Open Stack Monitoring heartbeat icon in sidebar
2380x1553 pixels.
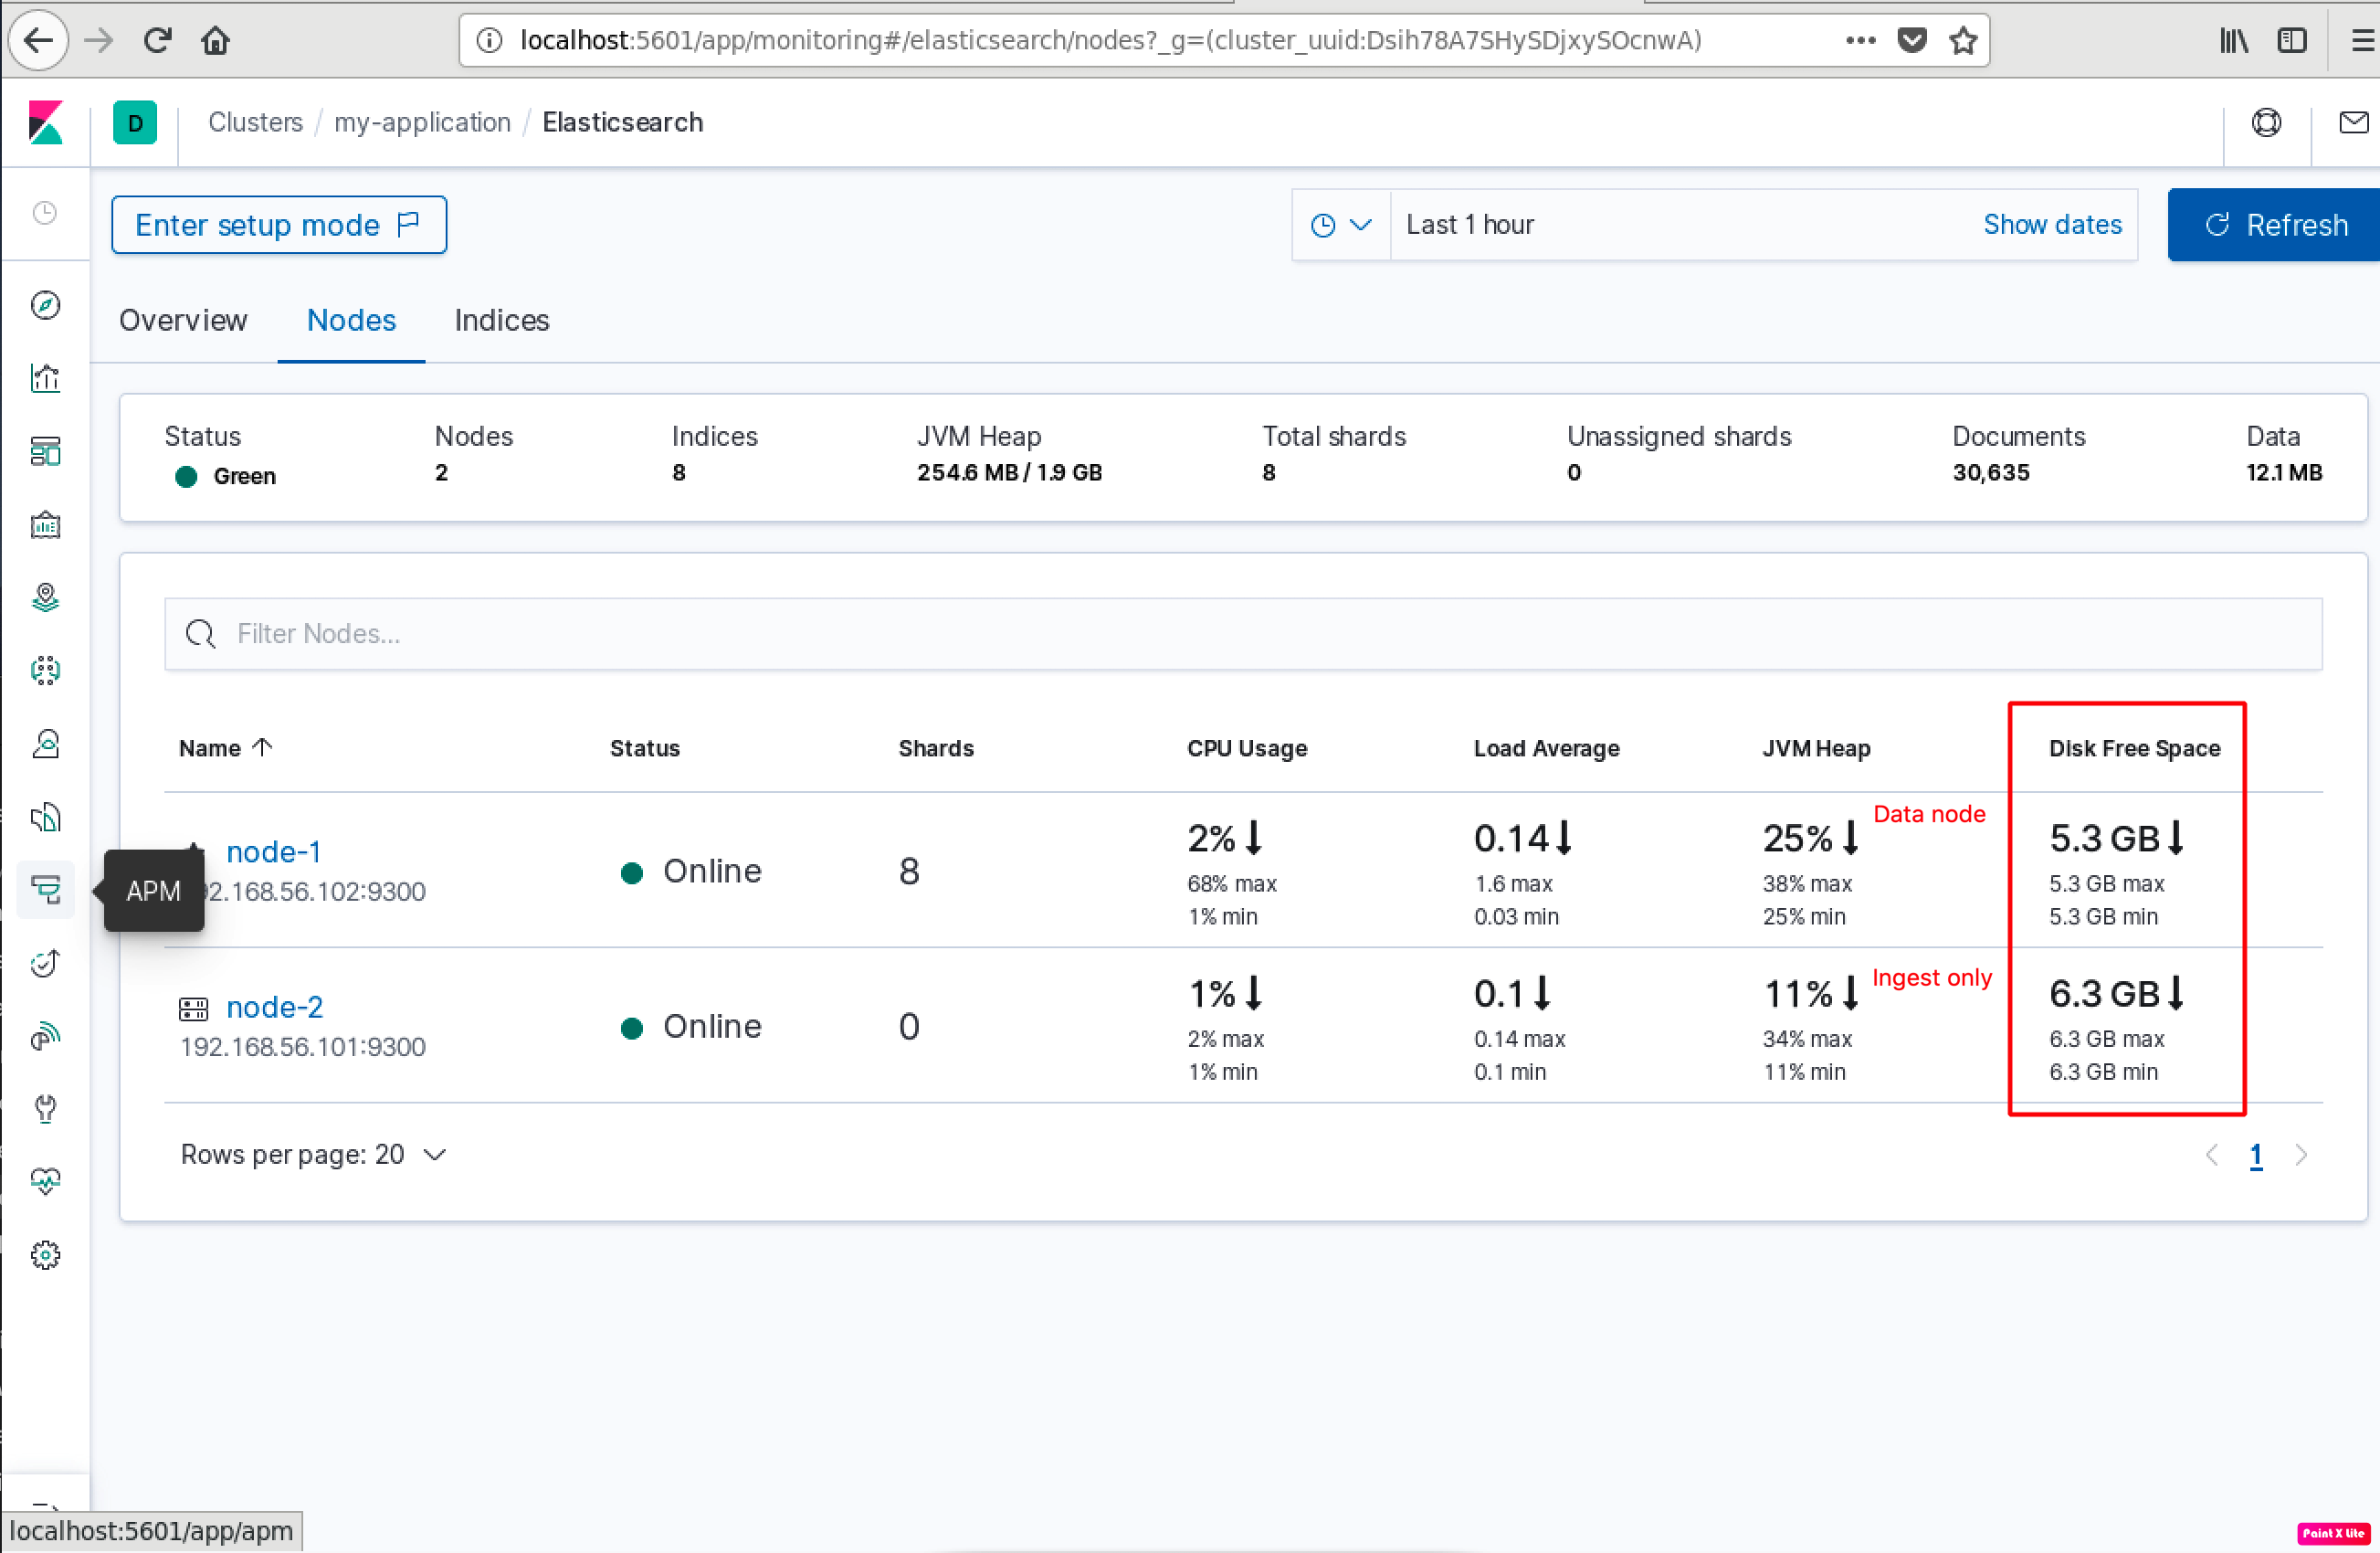[45, 1182]
